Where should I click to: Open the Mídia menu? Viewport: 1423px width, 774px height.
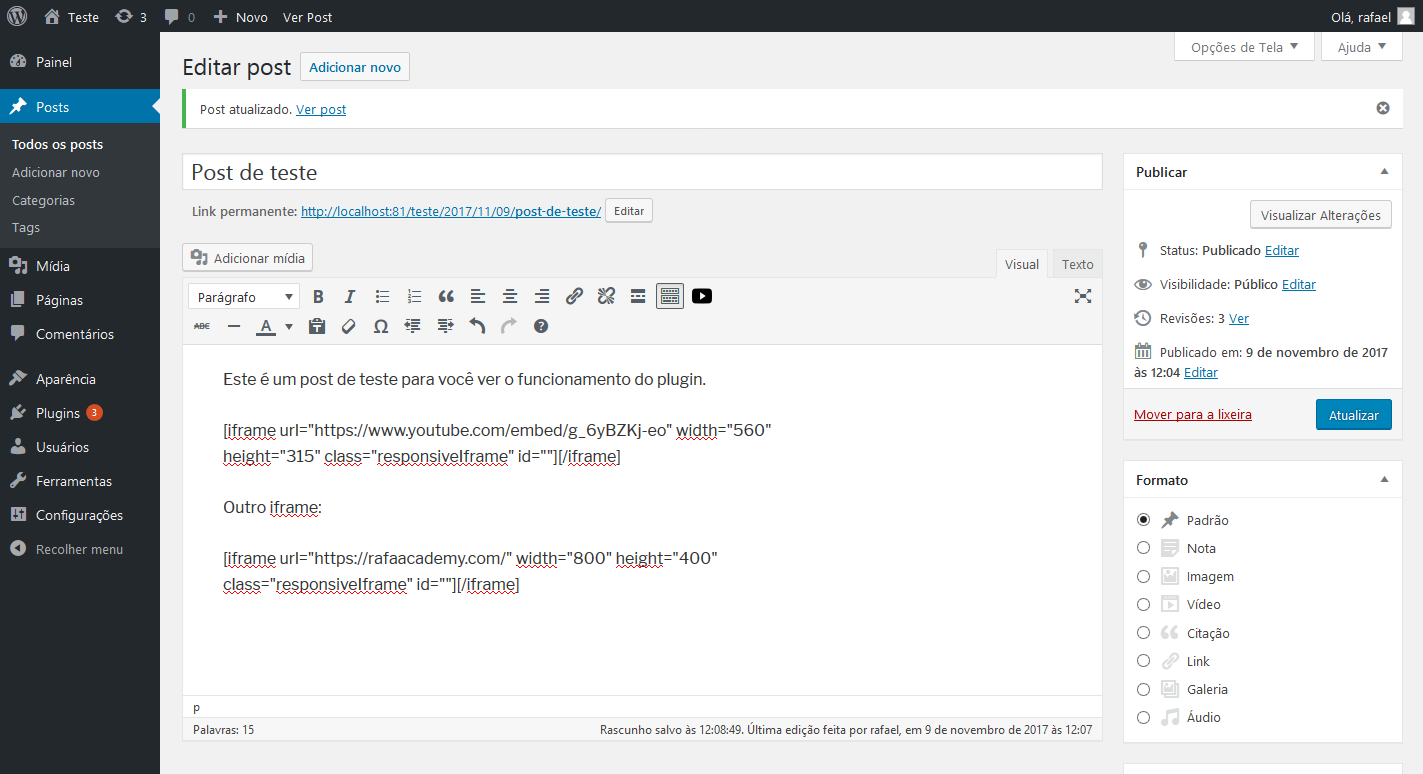click(80, 266)
